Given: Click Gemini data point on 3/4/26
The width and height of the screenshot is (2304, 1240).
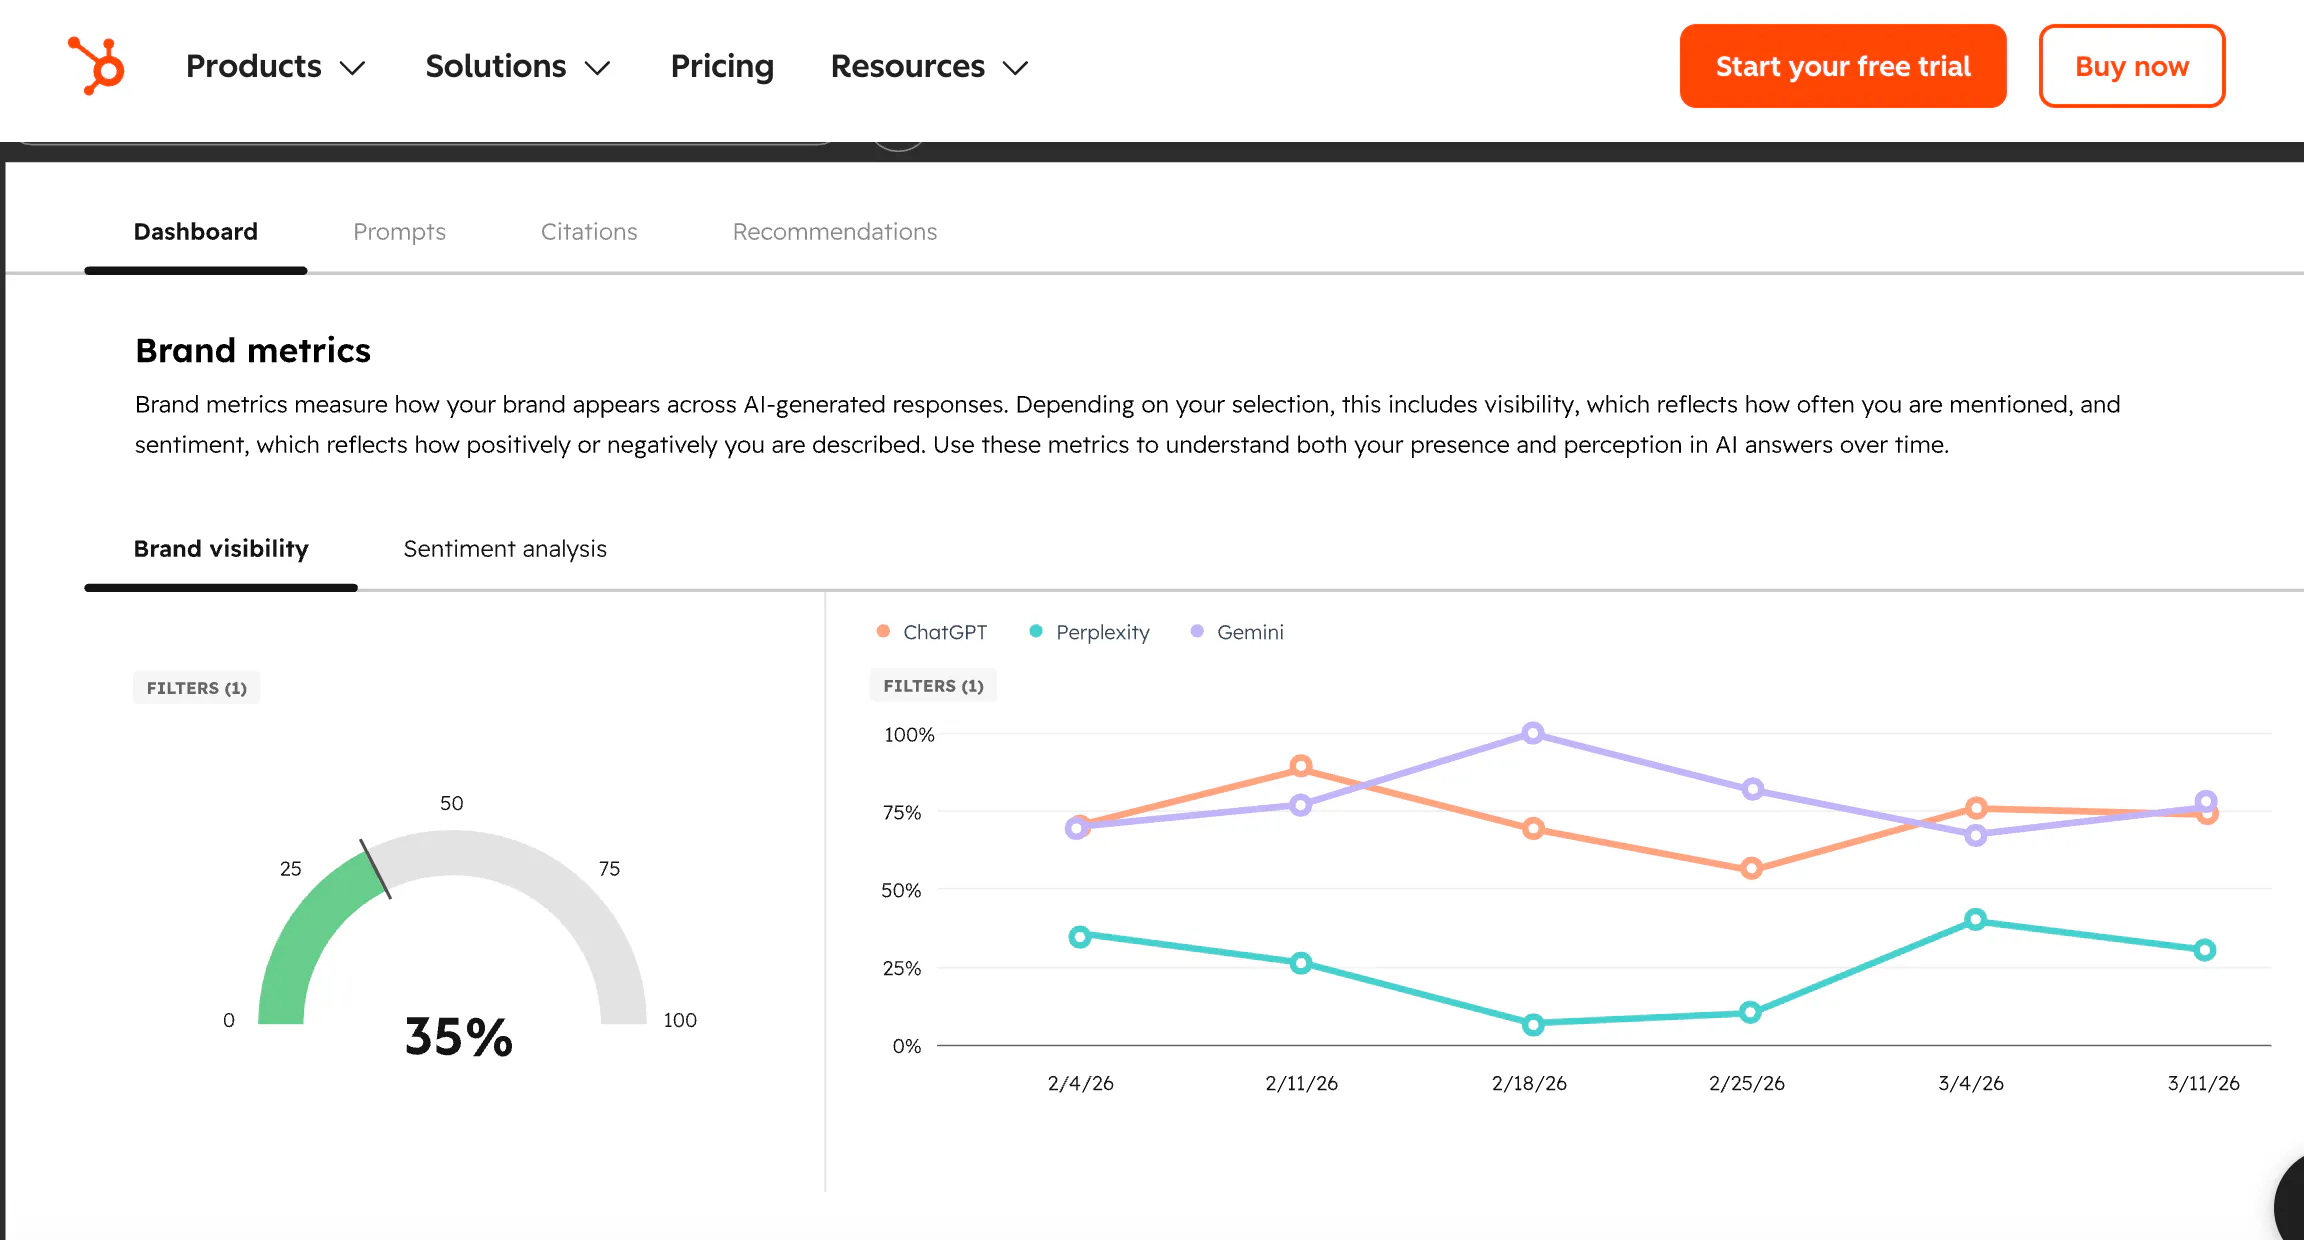Looking at the screenshot, I should pyautogui.click(x=1975, y=835).
